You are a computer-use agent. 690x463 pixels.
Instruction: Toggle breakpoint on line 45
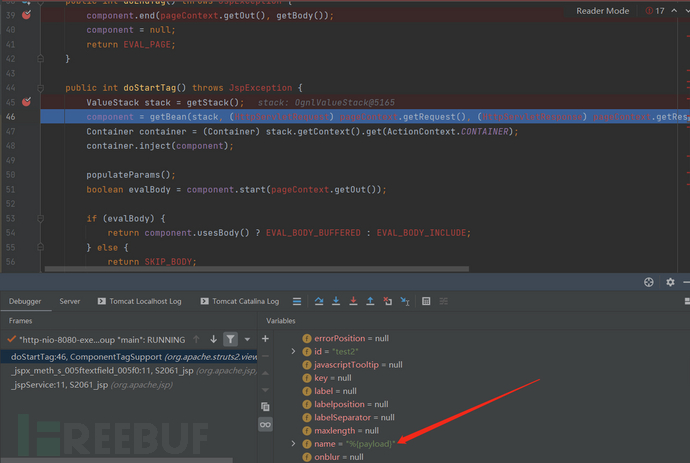click(x=26, y=102)
